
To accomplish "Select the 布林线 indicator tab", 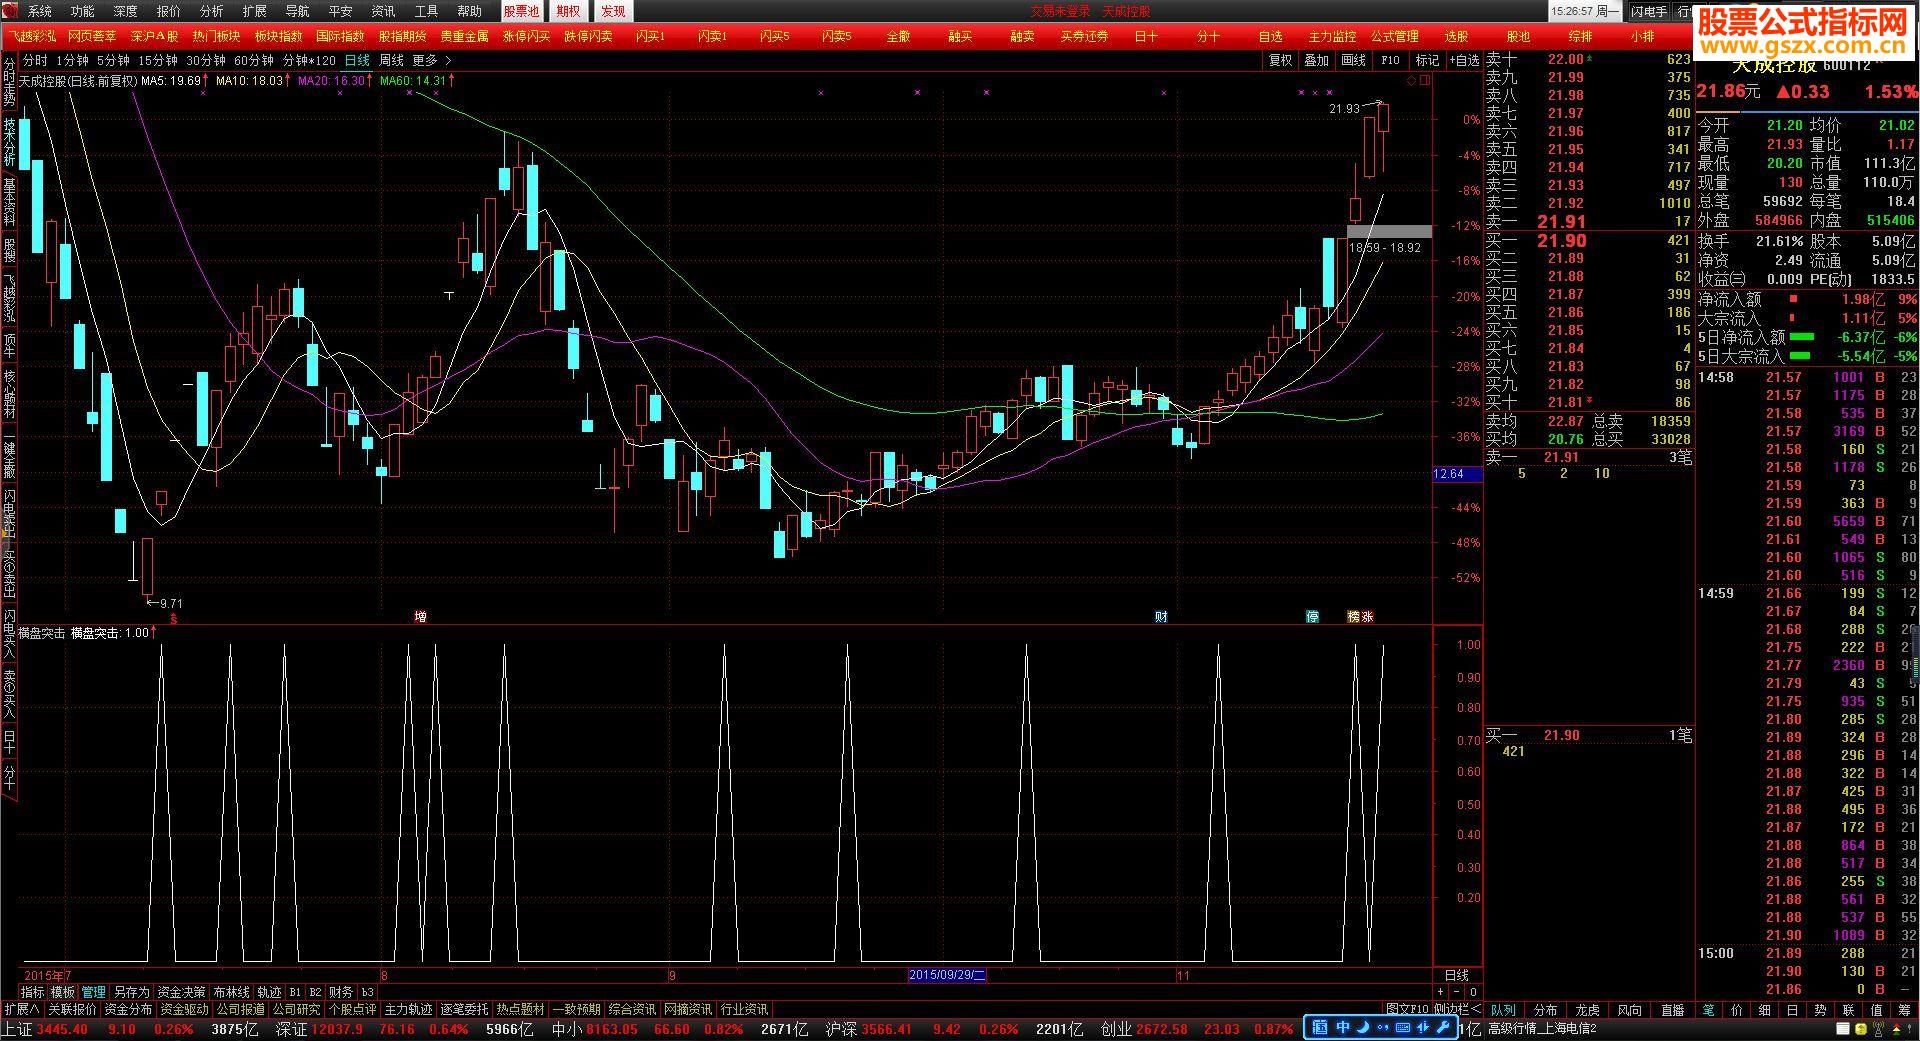I will pos(231,992).
